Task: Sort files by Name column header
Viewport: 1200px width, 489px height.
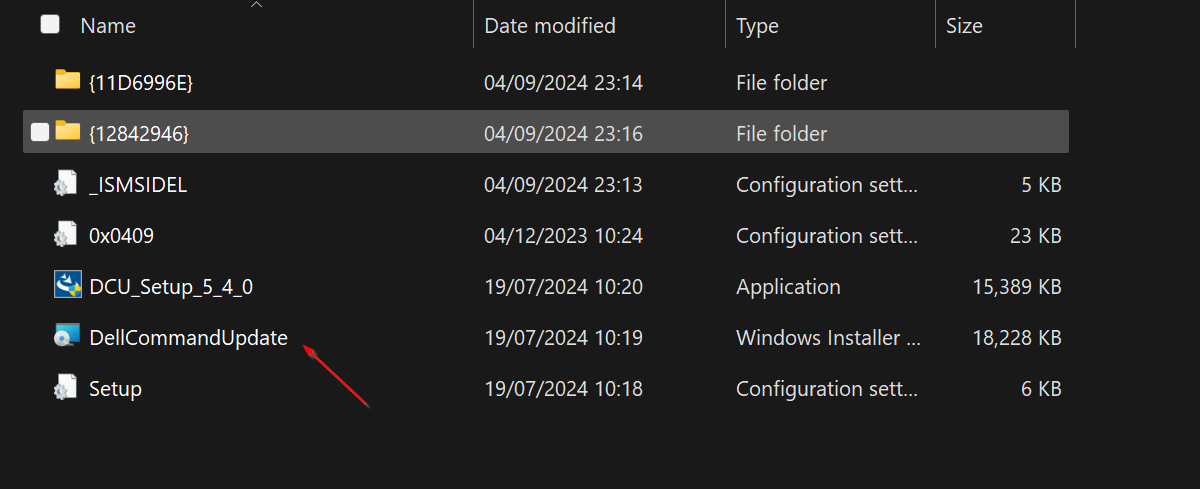Action: pyautogui.click(x=108, y=25)
